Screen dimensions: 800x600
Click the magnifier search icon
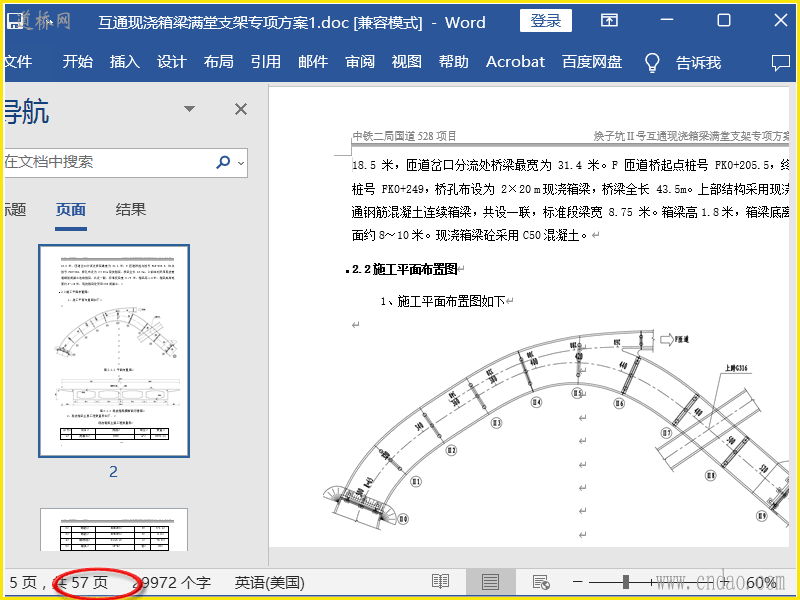click(223, 162)
